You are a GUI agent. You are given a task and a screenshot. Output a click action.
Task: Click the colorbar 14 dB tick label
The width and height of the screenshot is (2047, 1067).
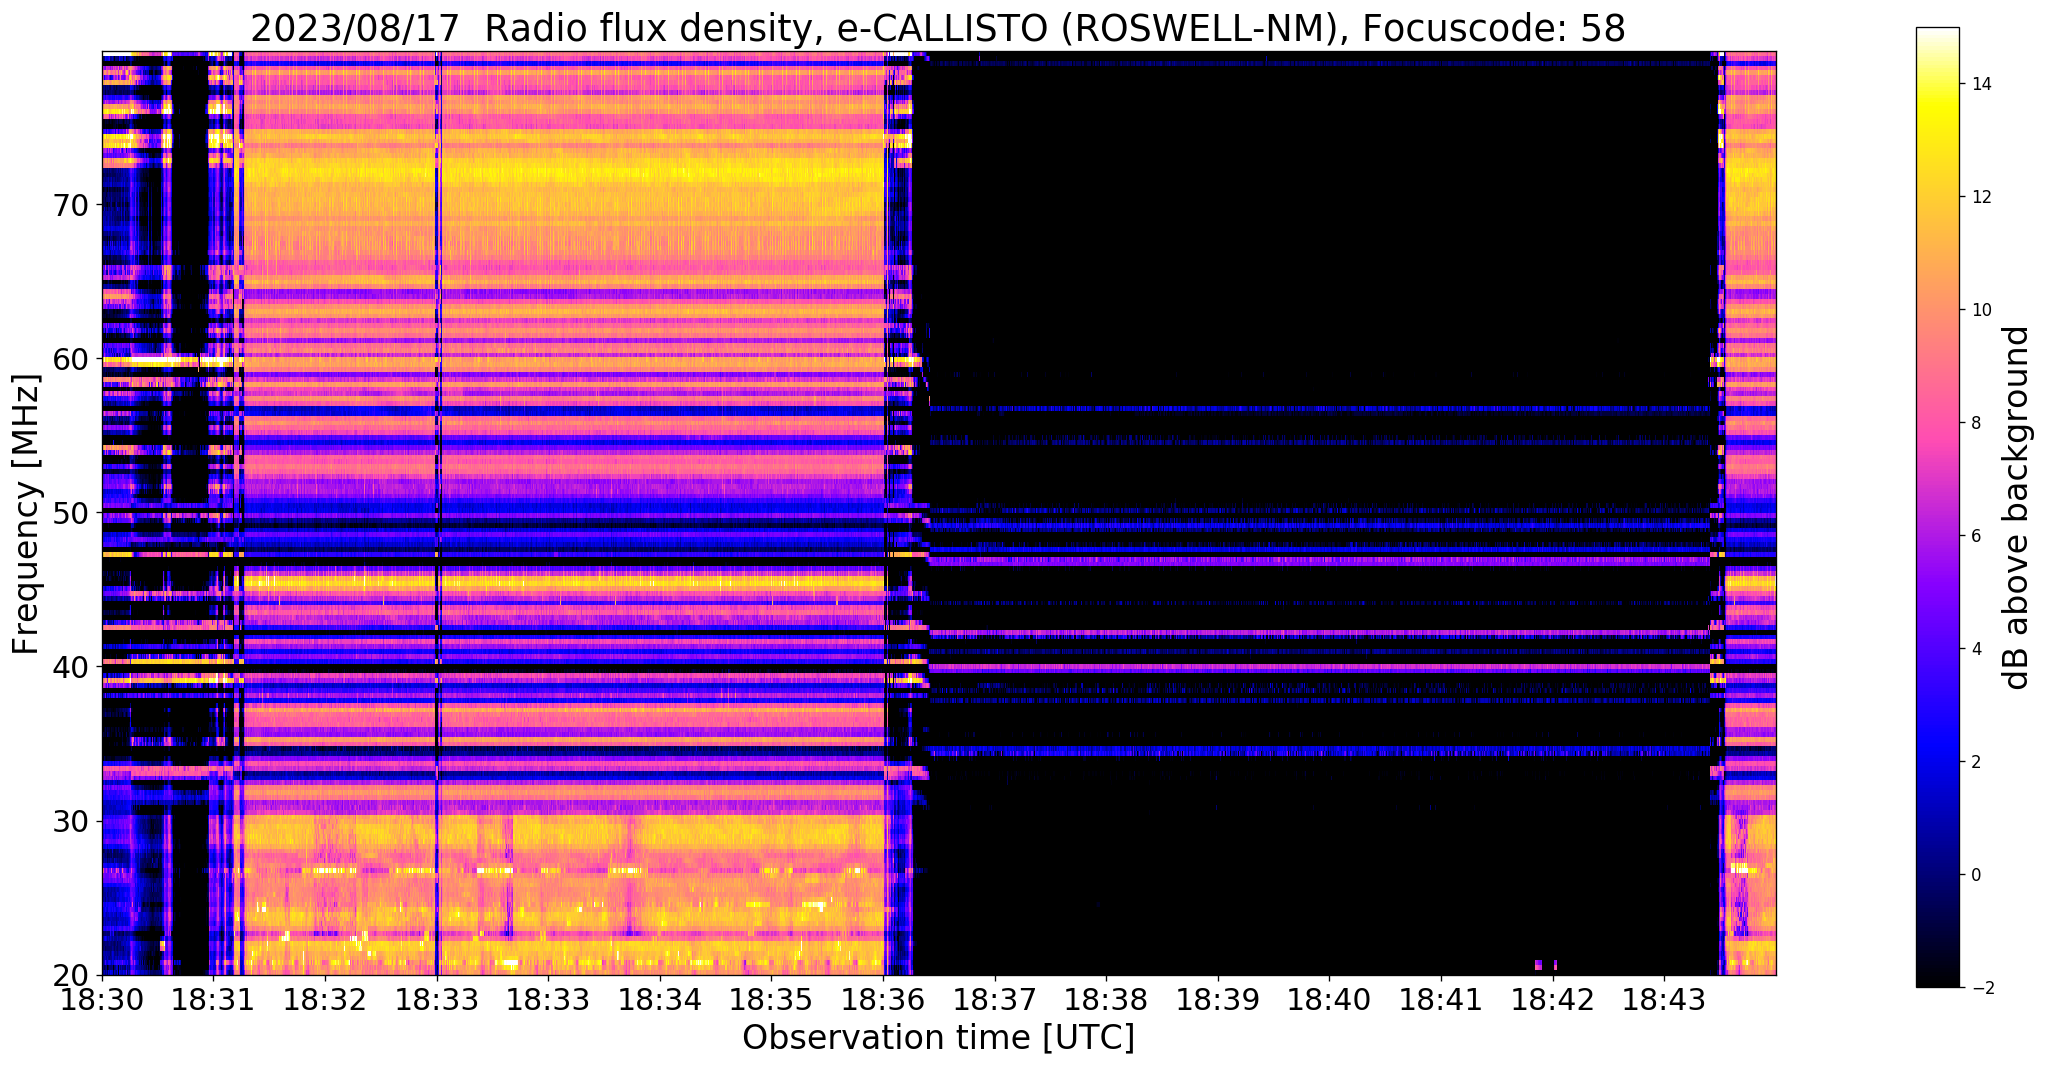click(x=1981, y=84)
